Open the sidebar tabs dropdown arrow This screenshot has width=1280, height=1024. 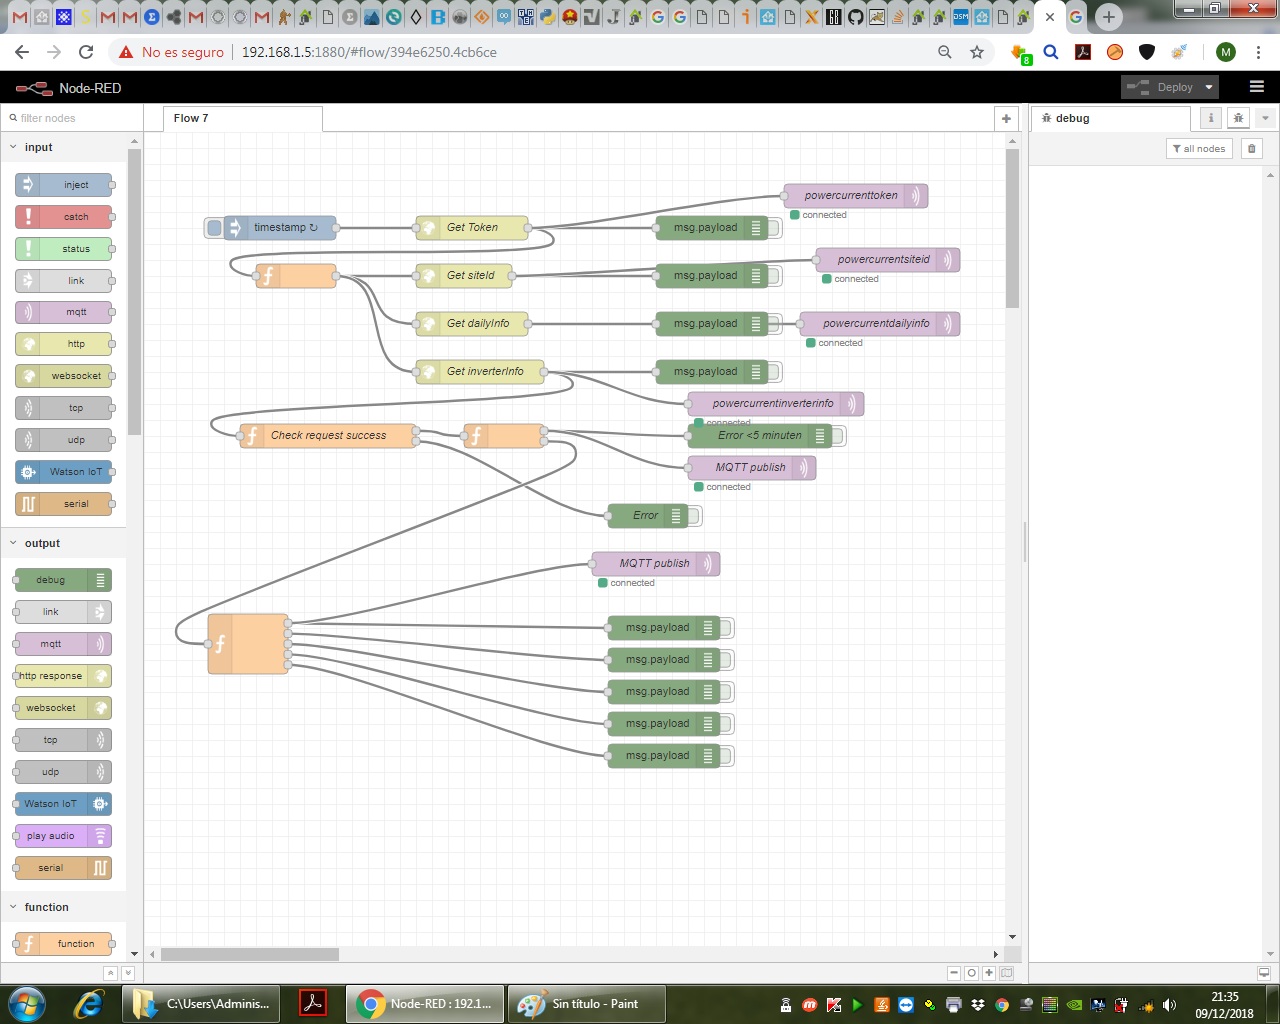click(1265, 118)
